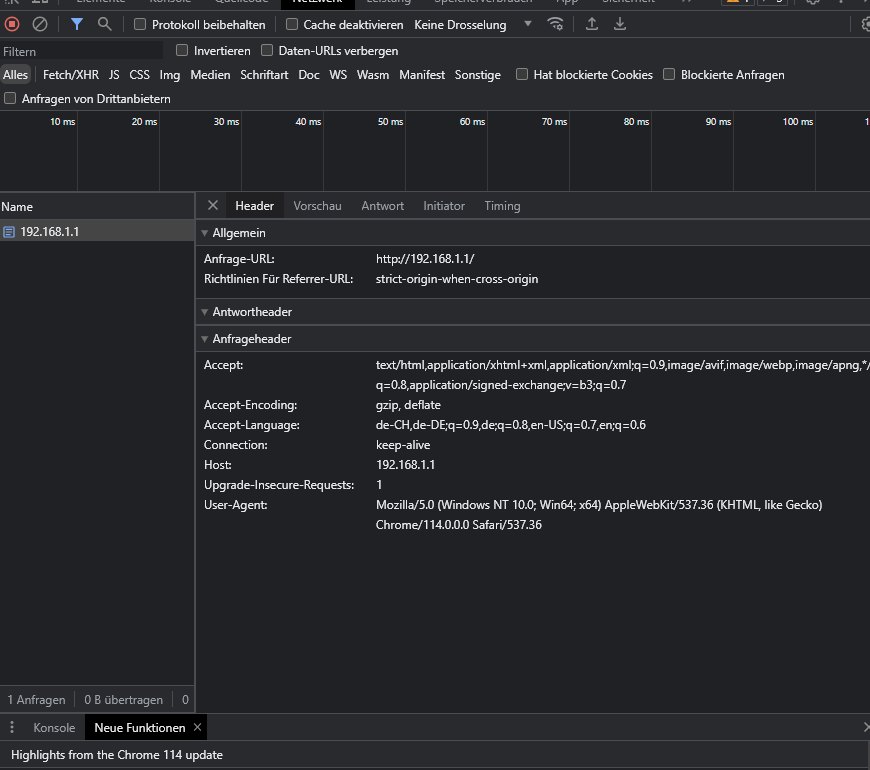Screen dimensions: 870x770
Task: Check the Cache deaktivieren checkbox
Action: 292,24
